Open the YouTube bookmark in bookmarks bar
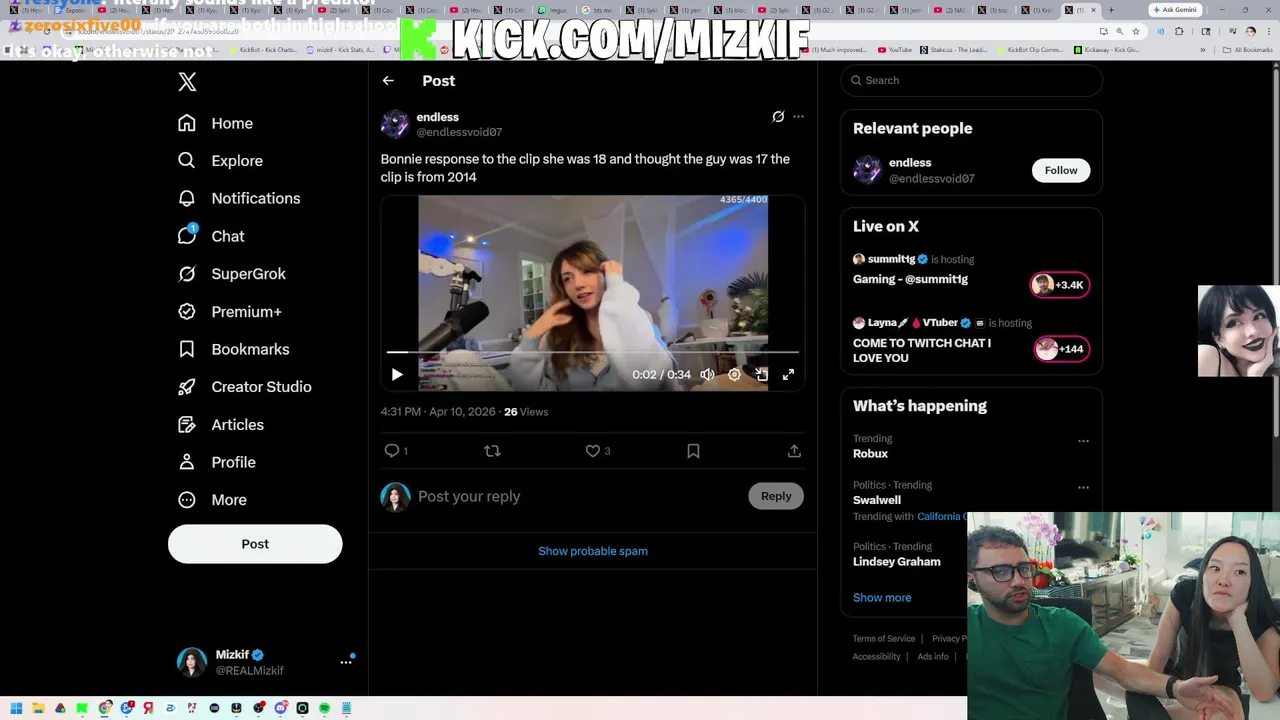1280x720 pixels. tap(894, 49)
